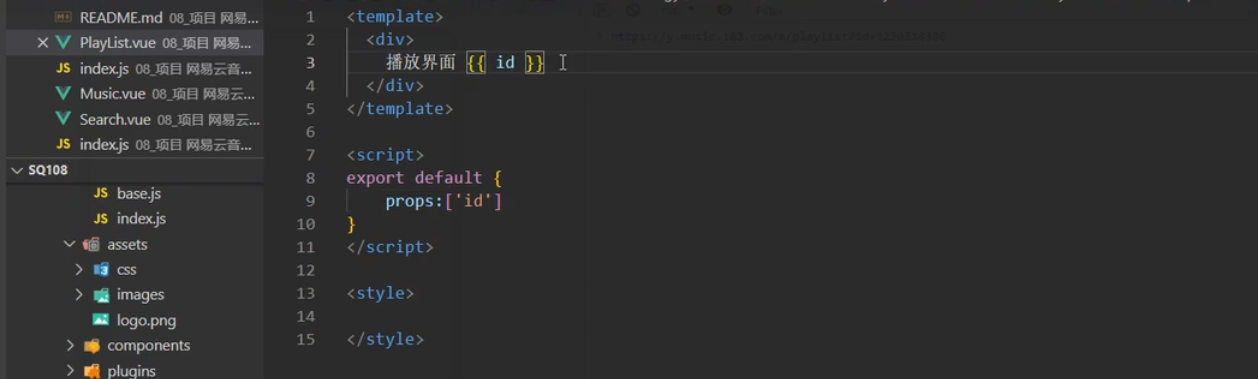This screenshot has height=379, width=1258.
Task: Click the image icon beside logo.png
Action: (x=101, y=320)
